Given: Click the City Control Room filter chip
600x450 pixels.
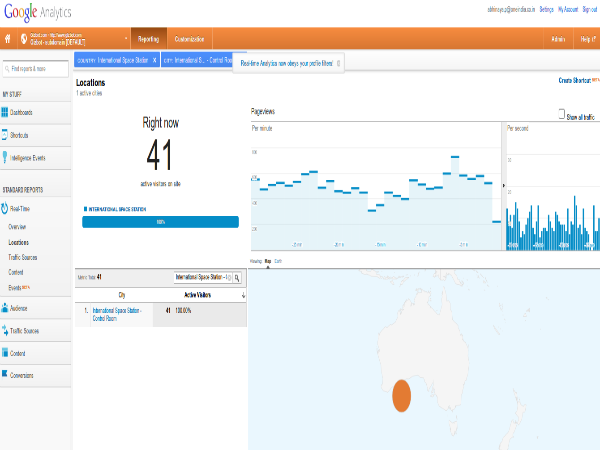Looking at the screenshot, I should [x=197, y=60].
